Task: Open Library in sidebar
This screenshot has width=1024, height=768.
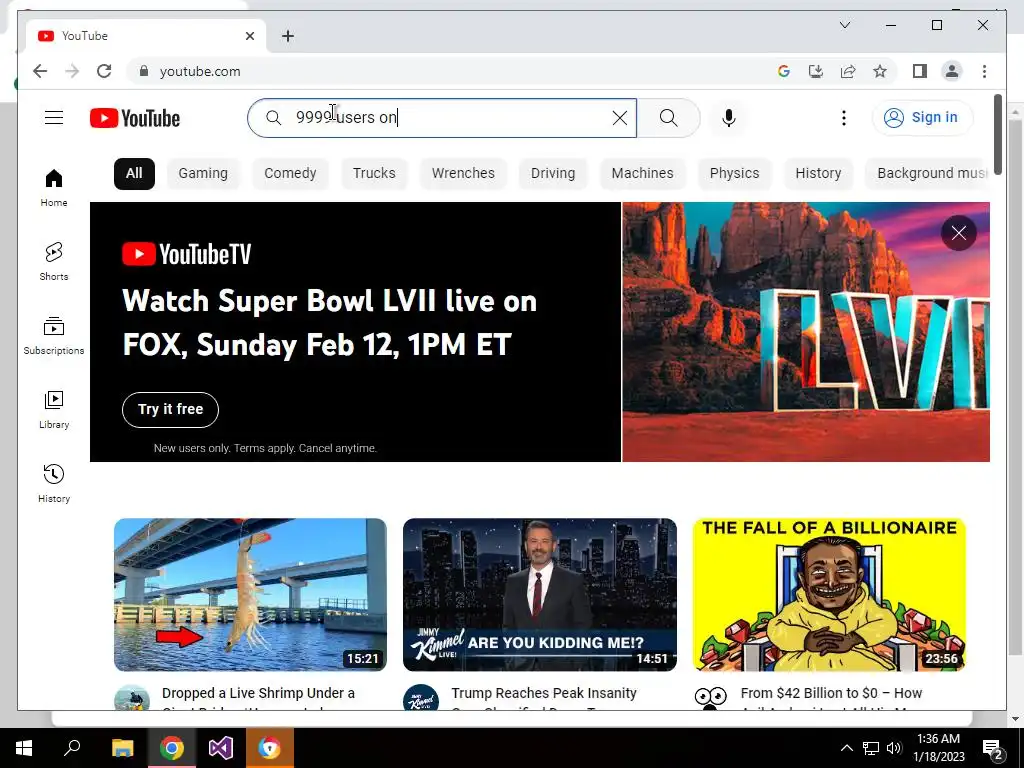Action: 54,409
